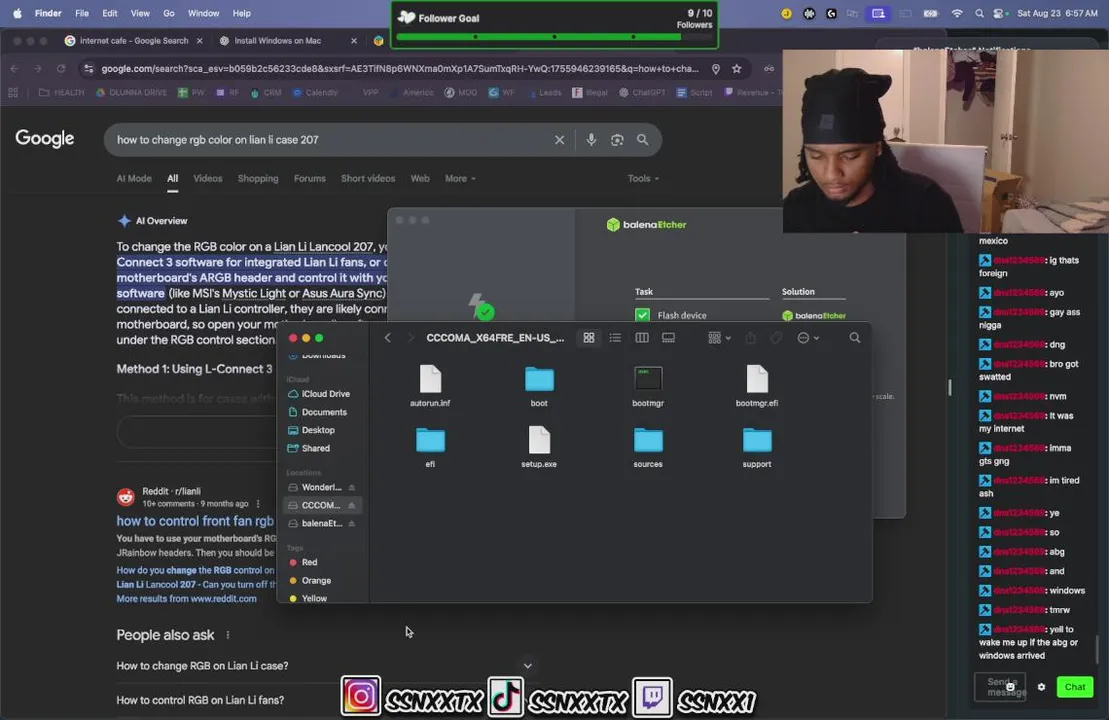Expand the More search filters dropdown
1109x720 pixels.
[460, 178]
